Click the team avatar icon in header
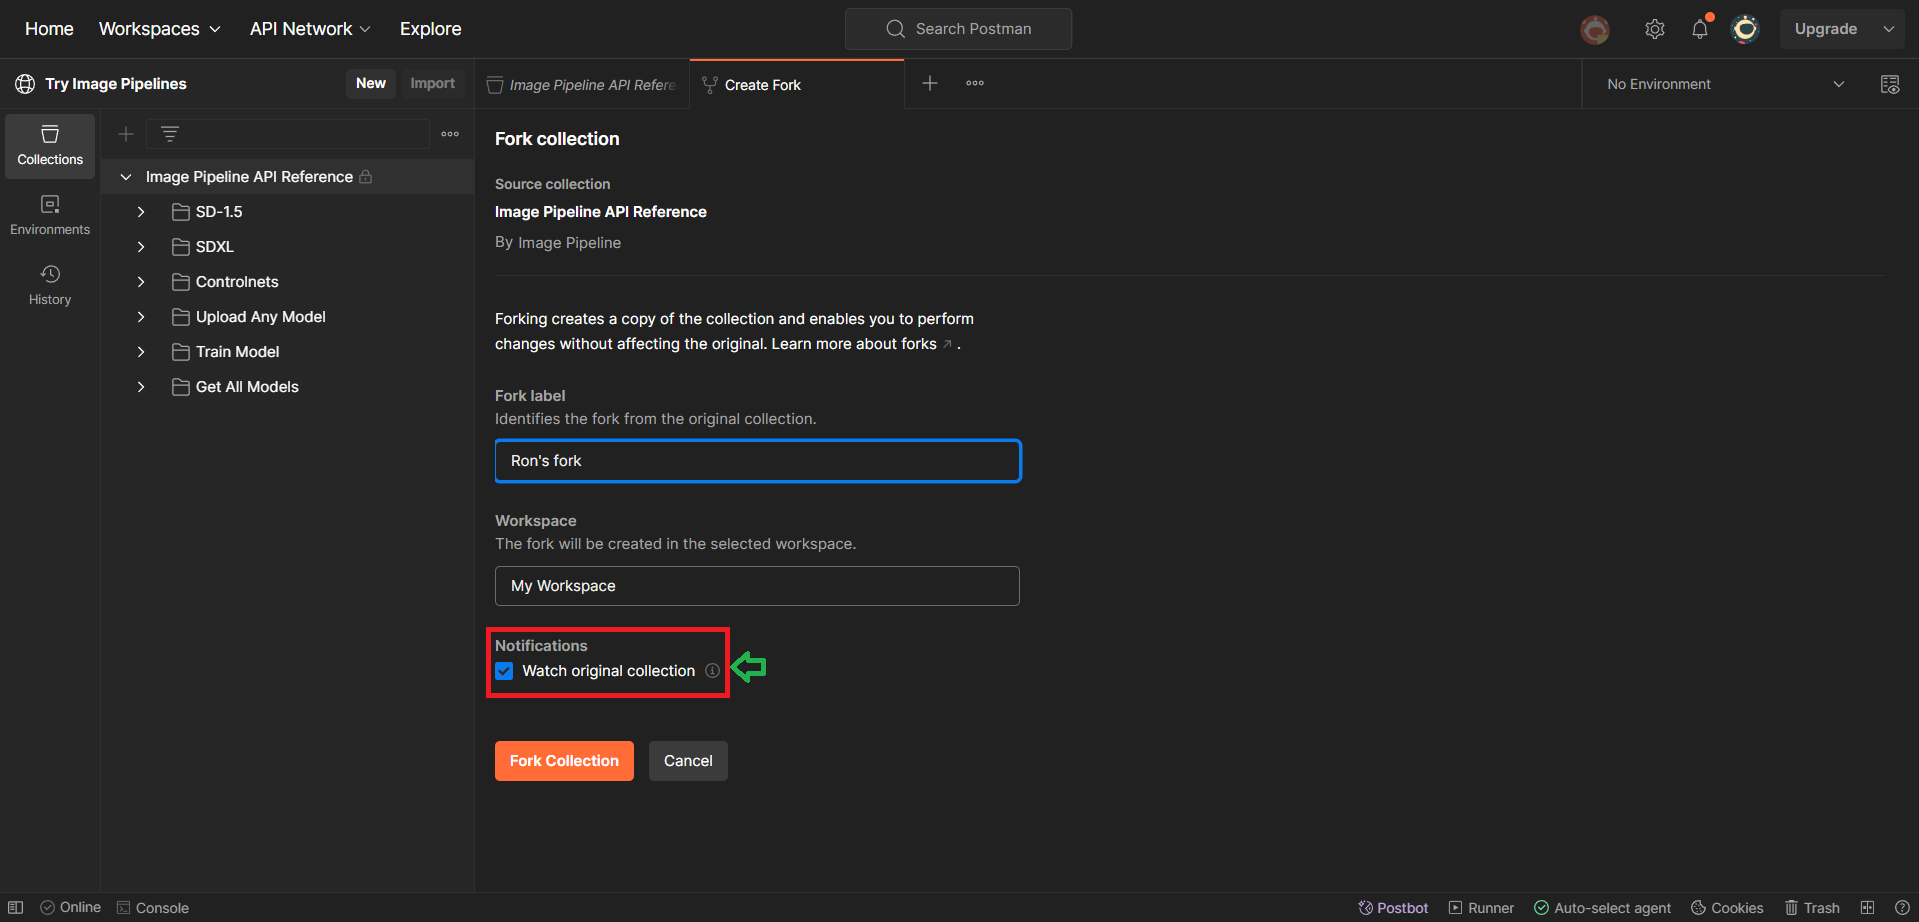Viewport: 1919px width, 922px height. (1595, 30)
